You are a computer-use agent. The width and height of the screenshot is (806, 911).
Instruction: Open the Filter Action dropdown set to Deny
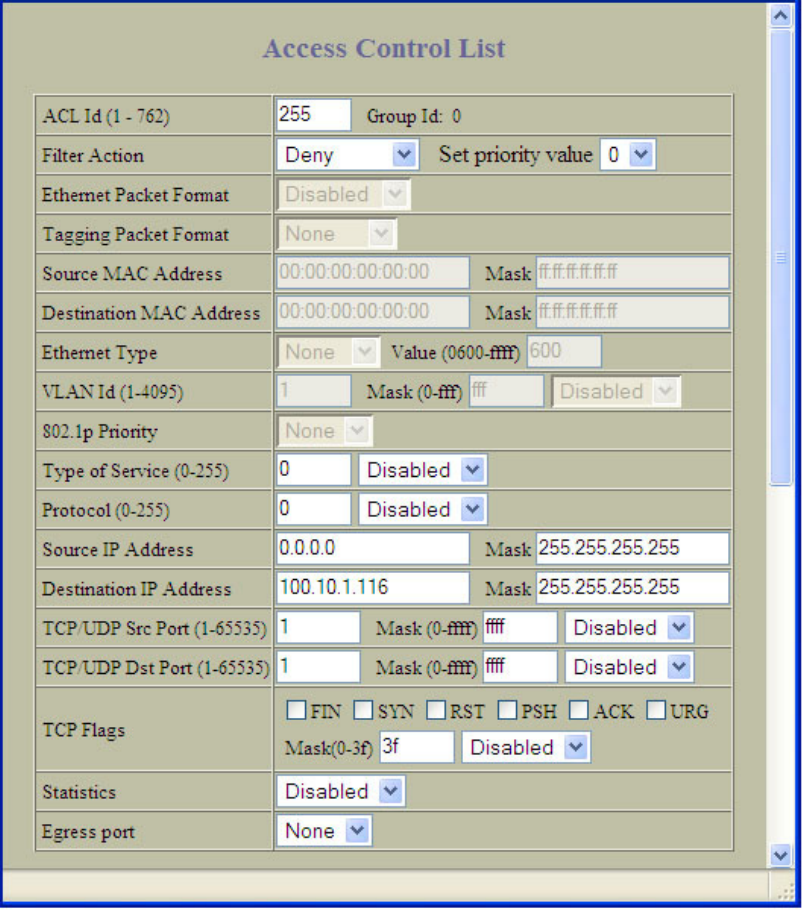(348, 155)
